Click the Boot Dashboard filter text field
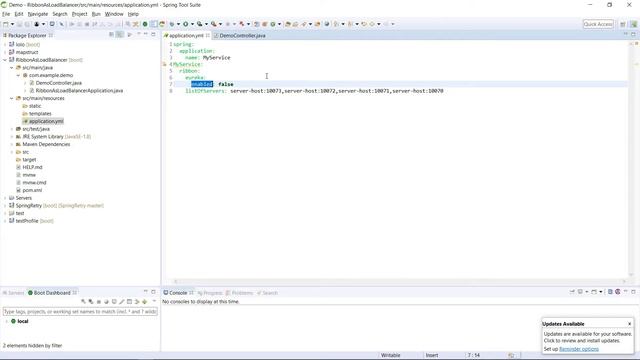 (x=80, y=311)
